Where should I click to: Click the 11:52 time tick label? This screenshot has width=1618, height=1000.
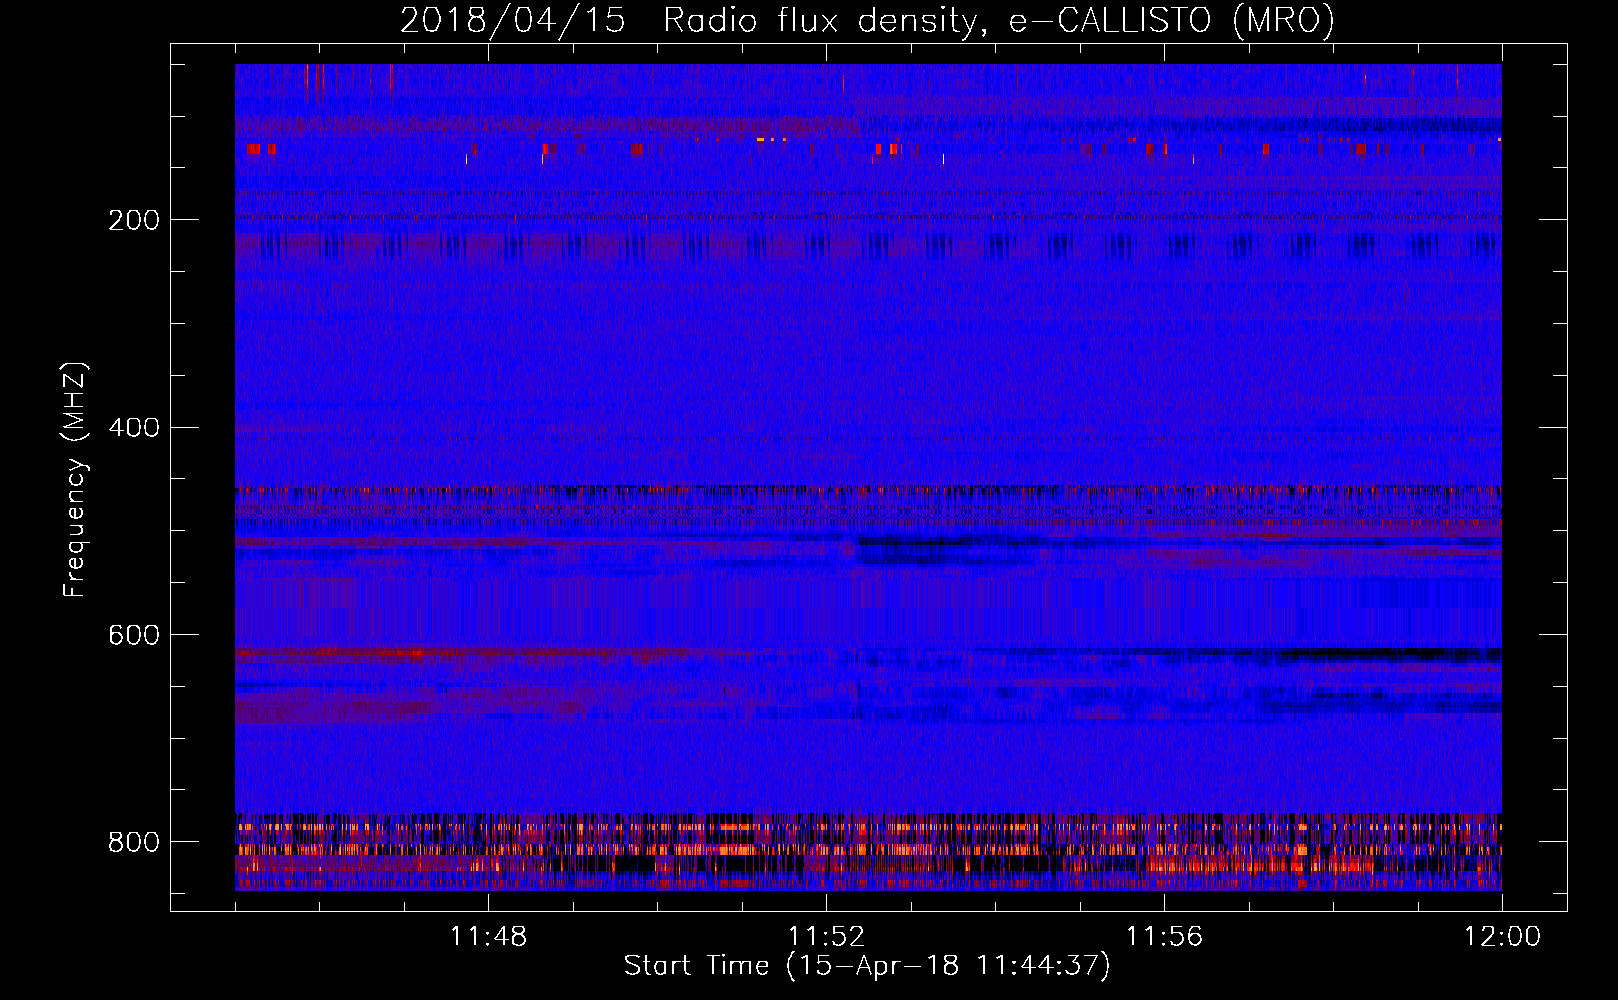[x=826, y=936]
